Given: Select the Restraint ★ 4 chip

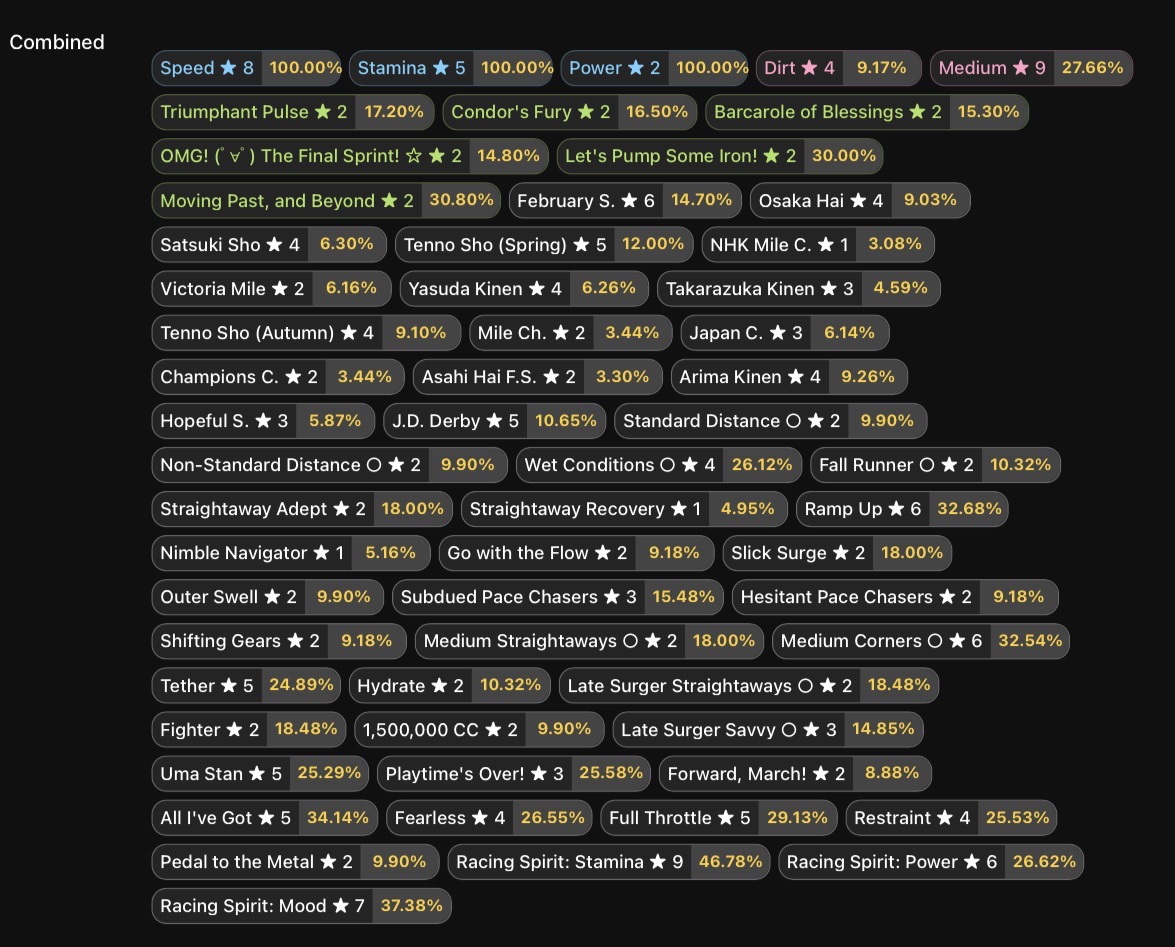Looking at the screenshot, I should coord(952,817).
